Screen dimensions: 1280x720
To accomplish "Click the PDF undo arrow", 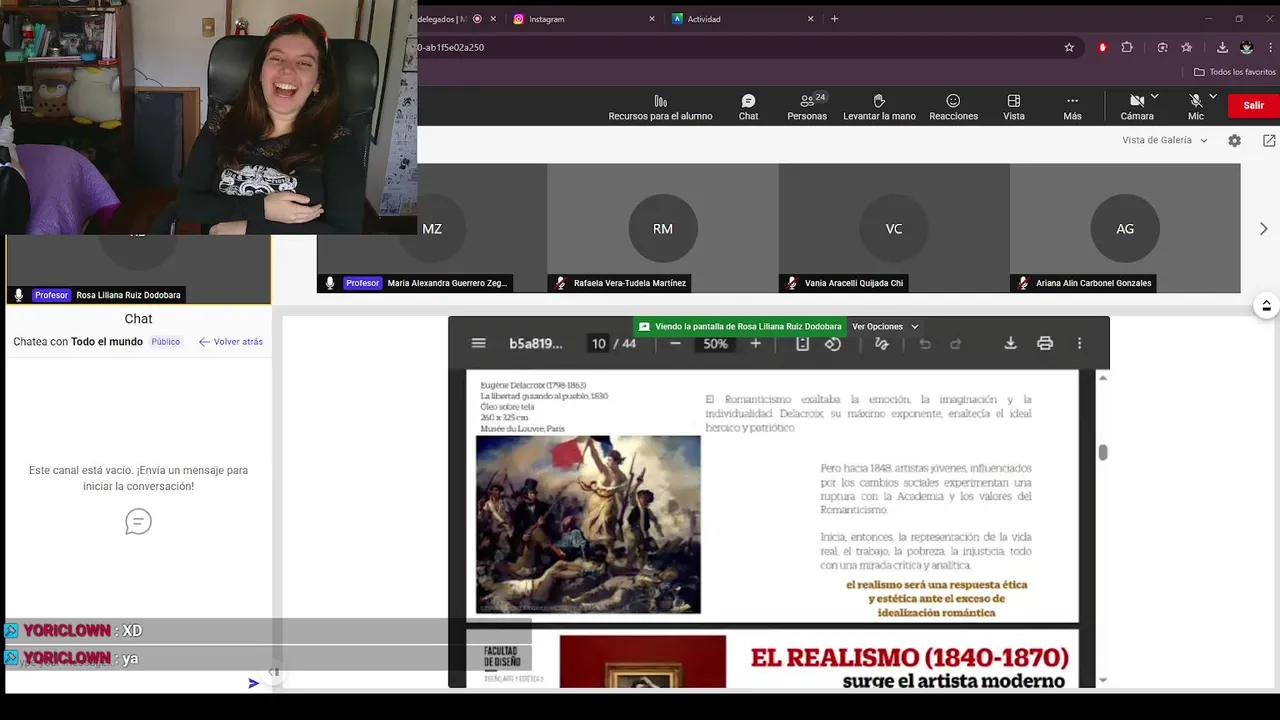I will pyautogui.click(x=925, y=343).
